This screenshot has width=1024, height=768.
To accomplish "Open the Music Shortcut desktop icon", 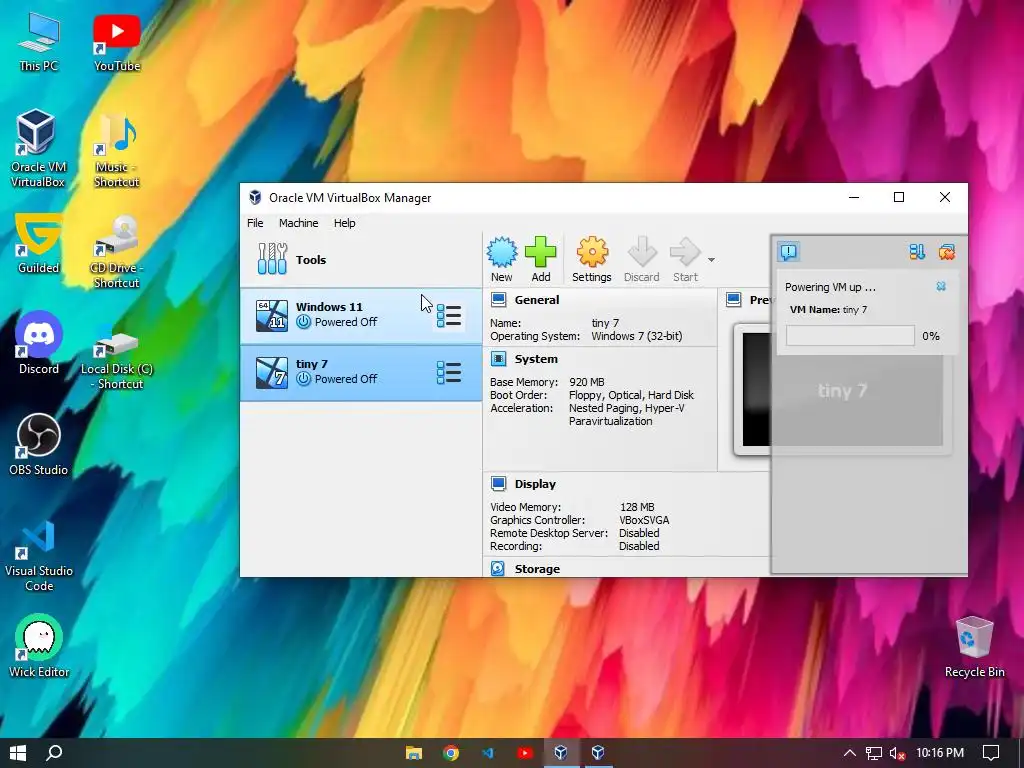I will tap(117, 150).
